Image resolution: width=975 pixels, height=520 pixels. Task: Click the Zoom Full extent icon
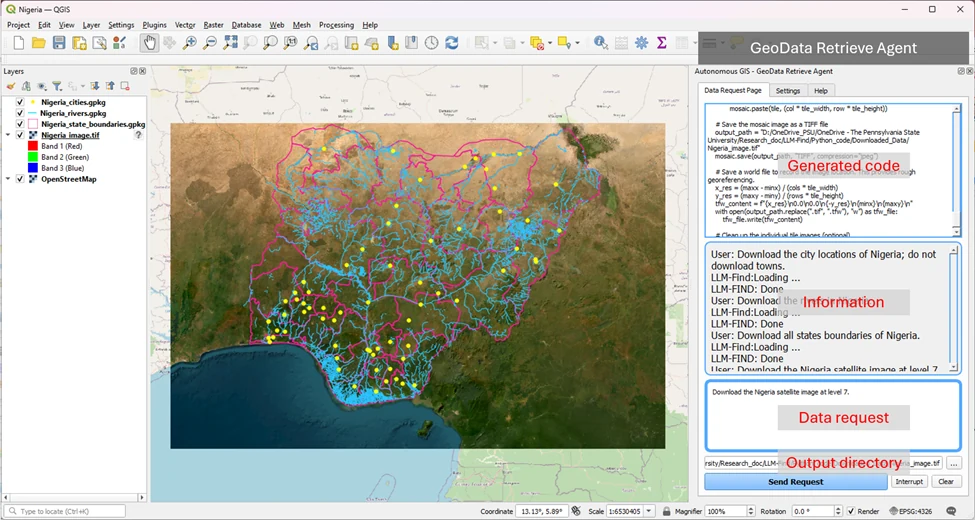(x=231, y=42)
